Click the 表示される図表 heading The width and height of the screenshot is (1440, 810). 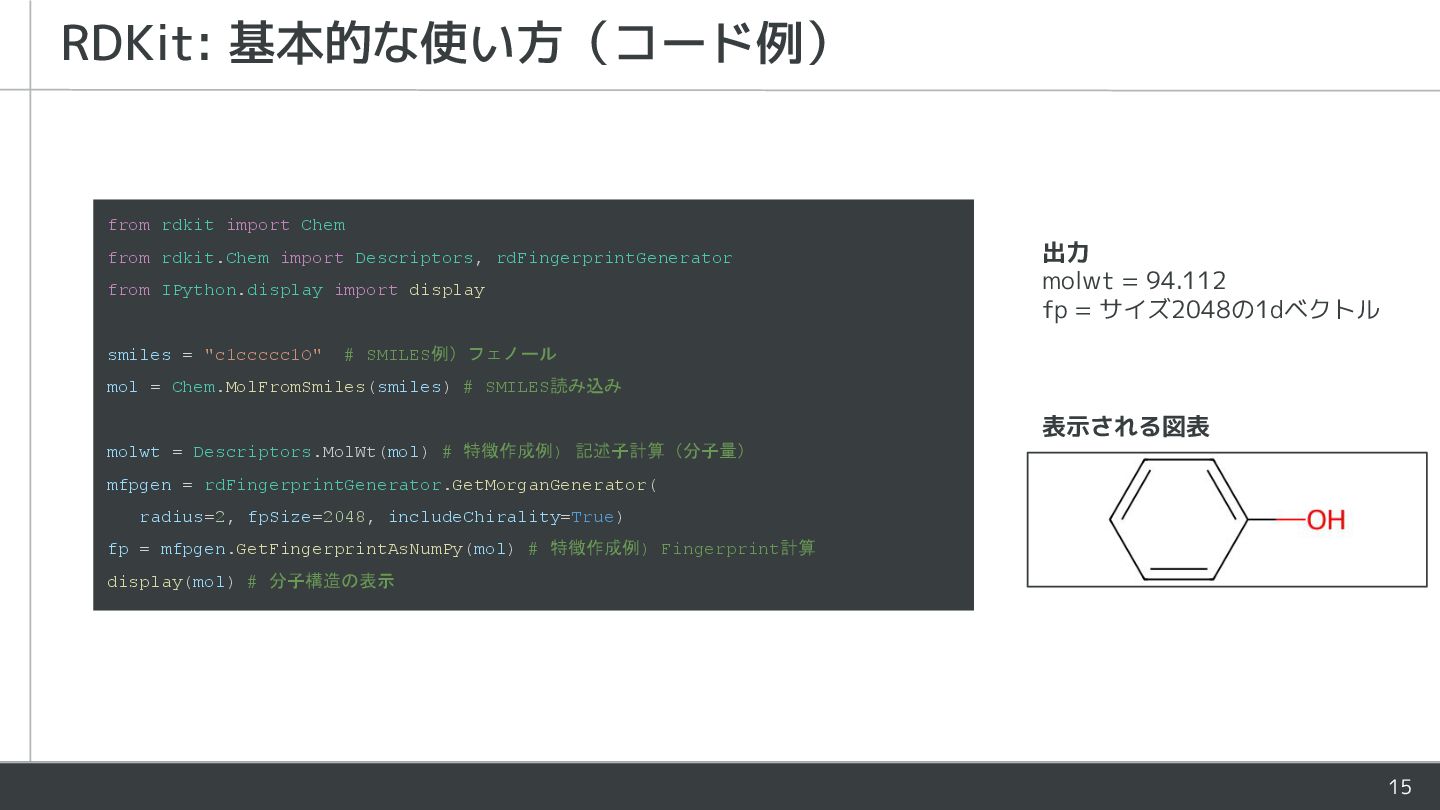[1125, 427]
